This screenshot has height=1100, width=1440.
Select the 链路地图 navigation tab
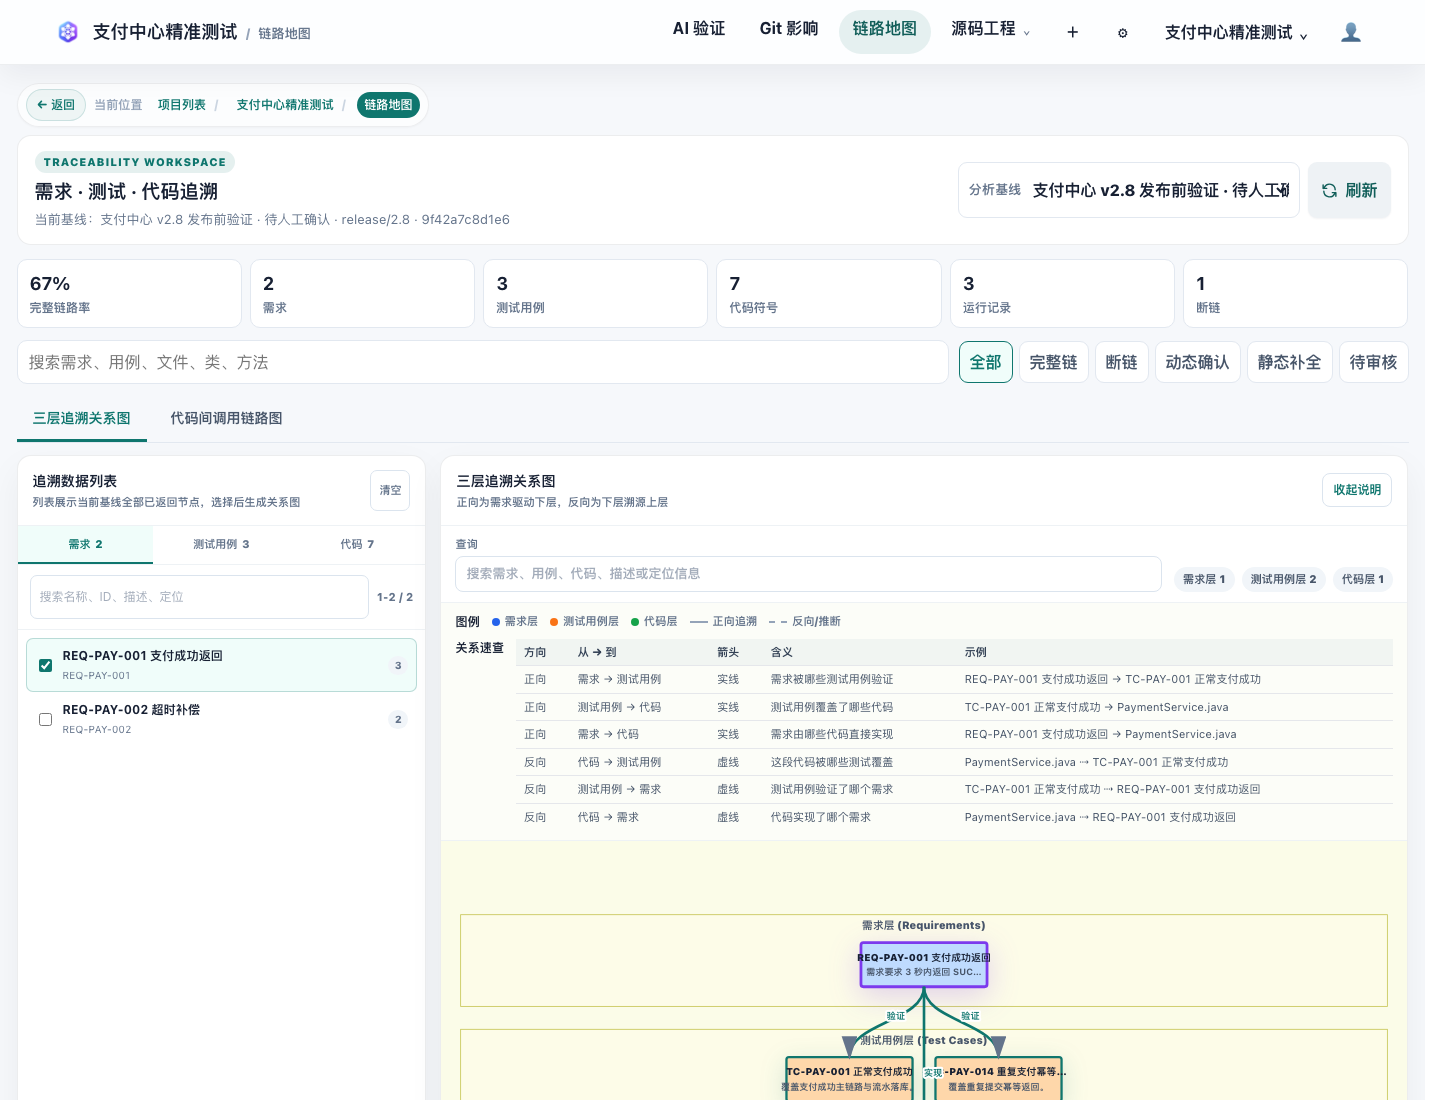tap(885, 30)
